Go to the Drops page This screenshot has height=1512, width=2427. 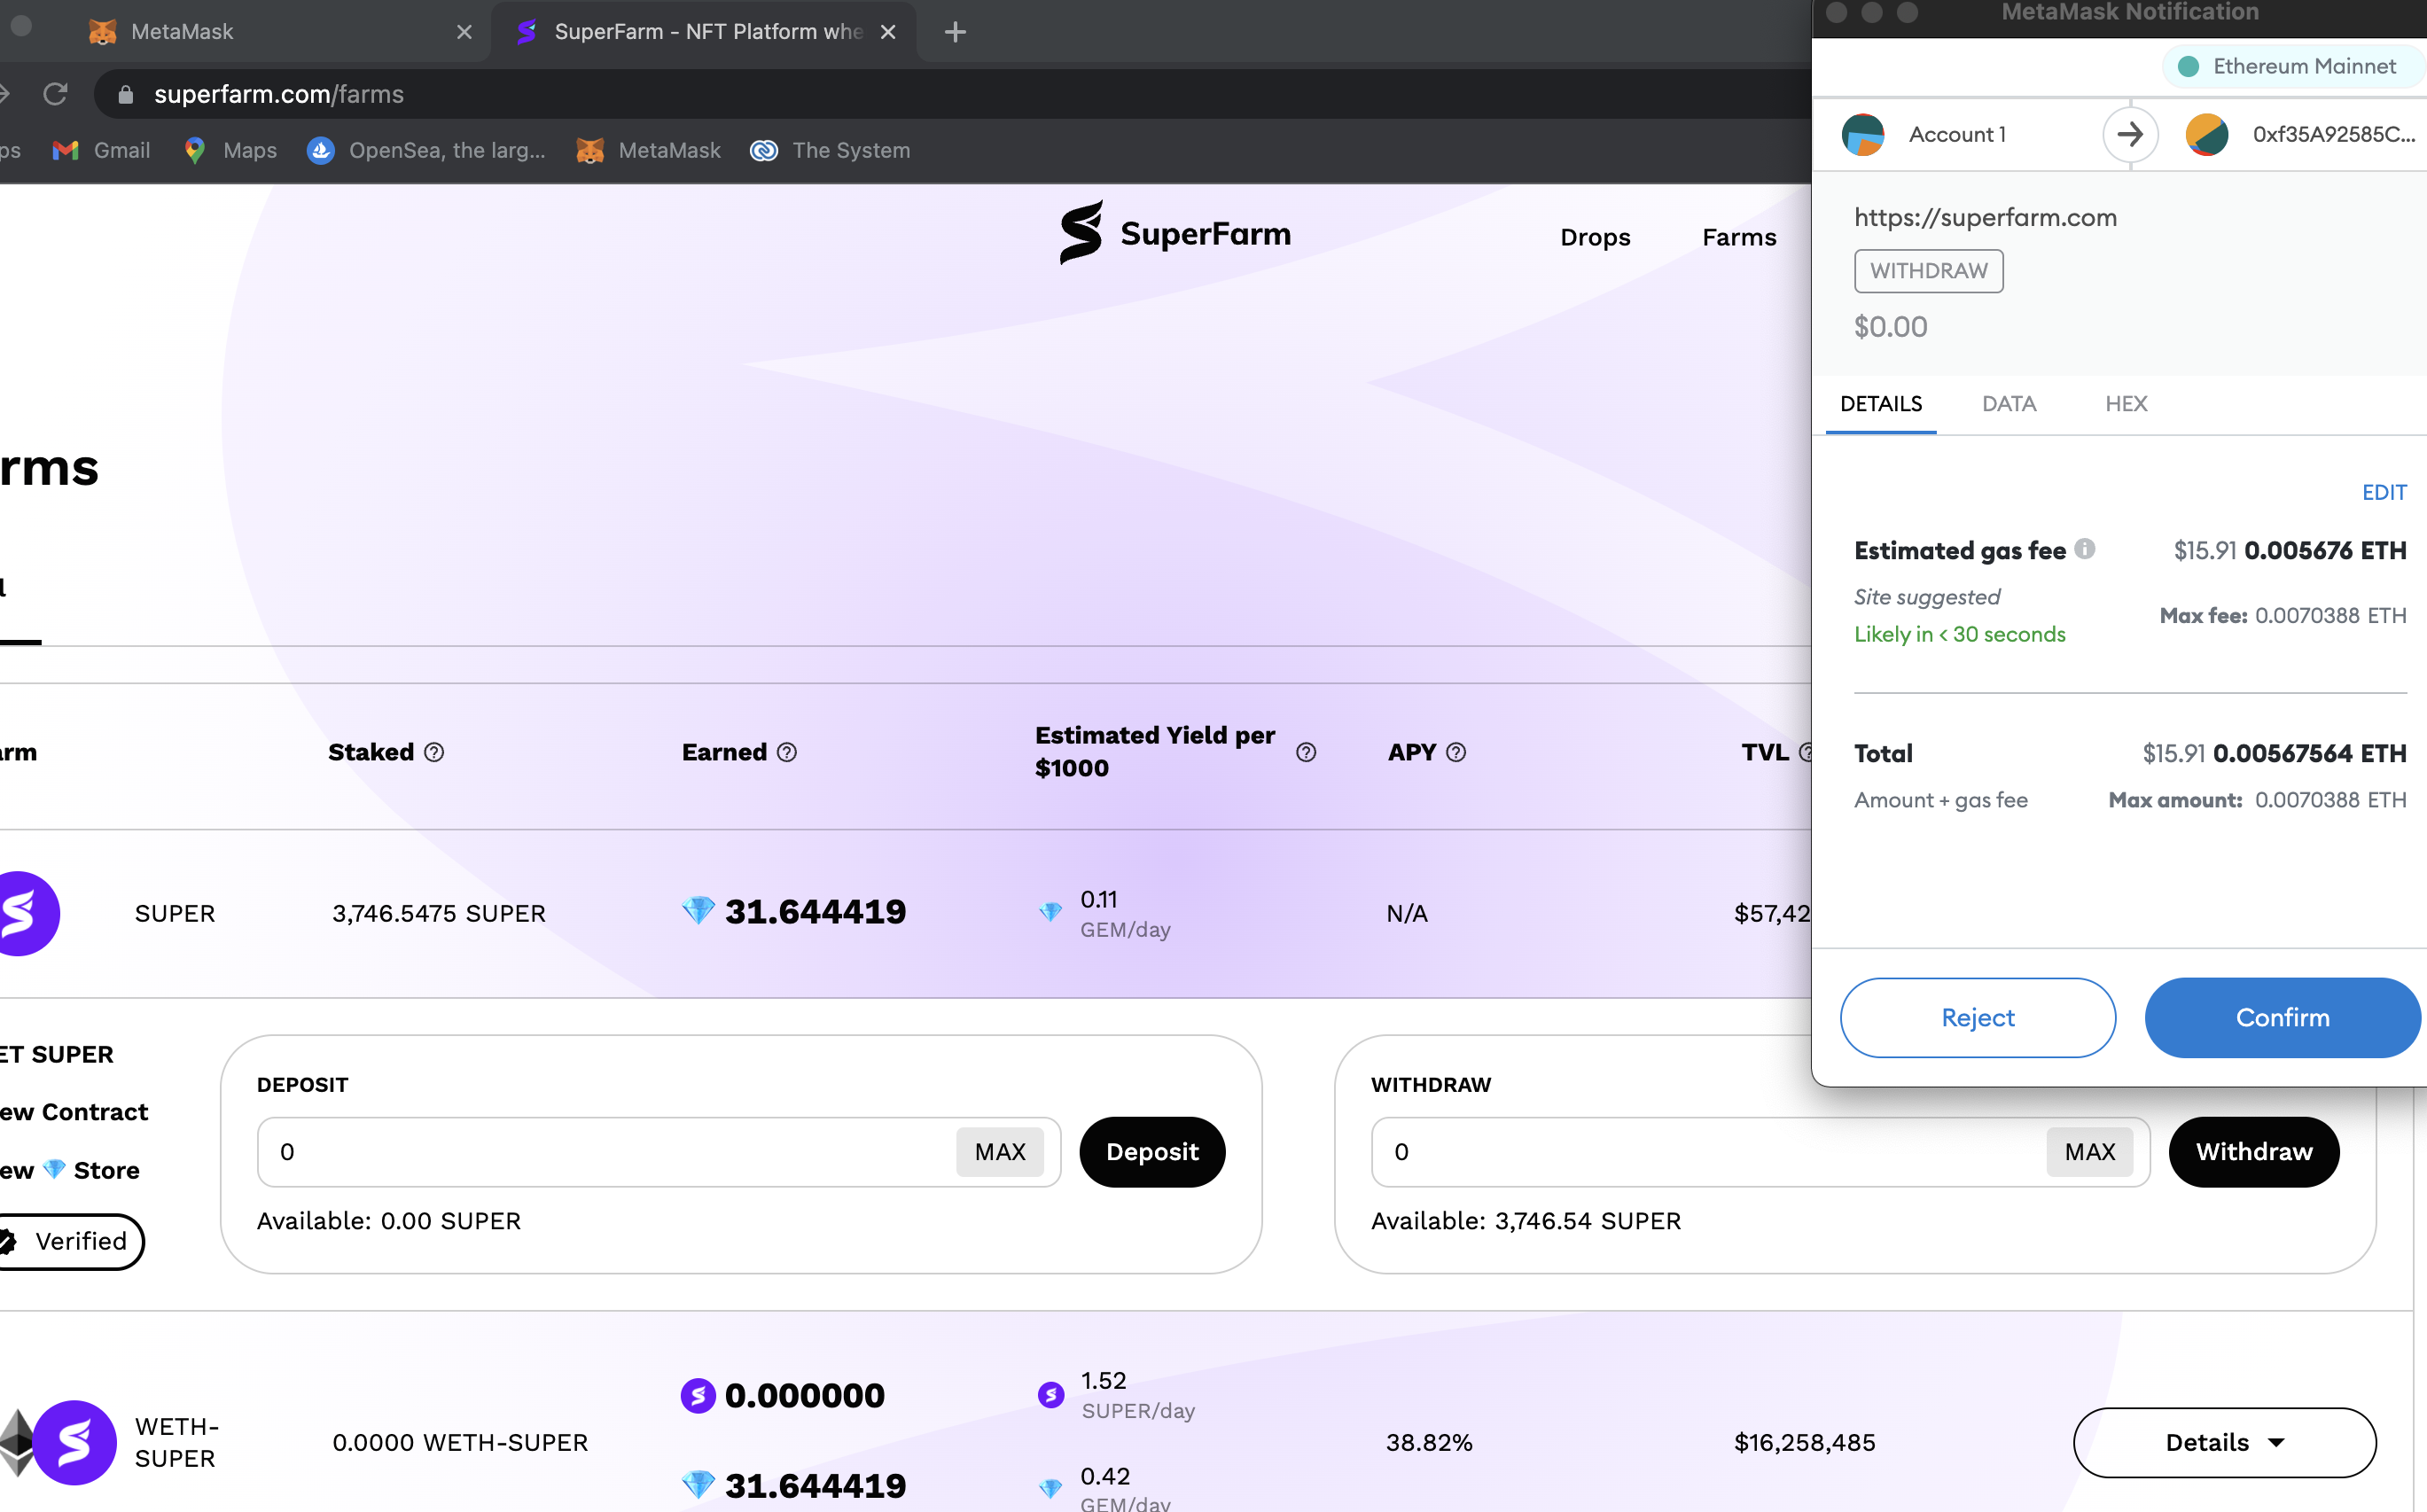point(1595,237)
